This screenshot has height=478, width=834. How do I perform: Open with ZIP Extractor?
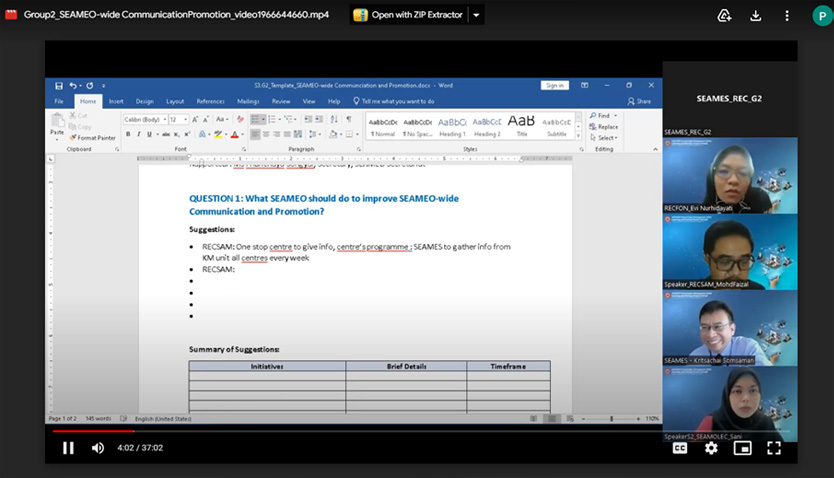tap(408, 15)
